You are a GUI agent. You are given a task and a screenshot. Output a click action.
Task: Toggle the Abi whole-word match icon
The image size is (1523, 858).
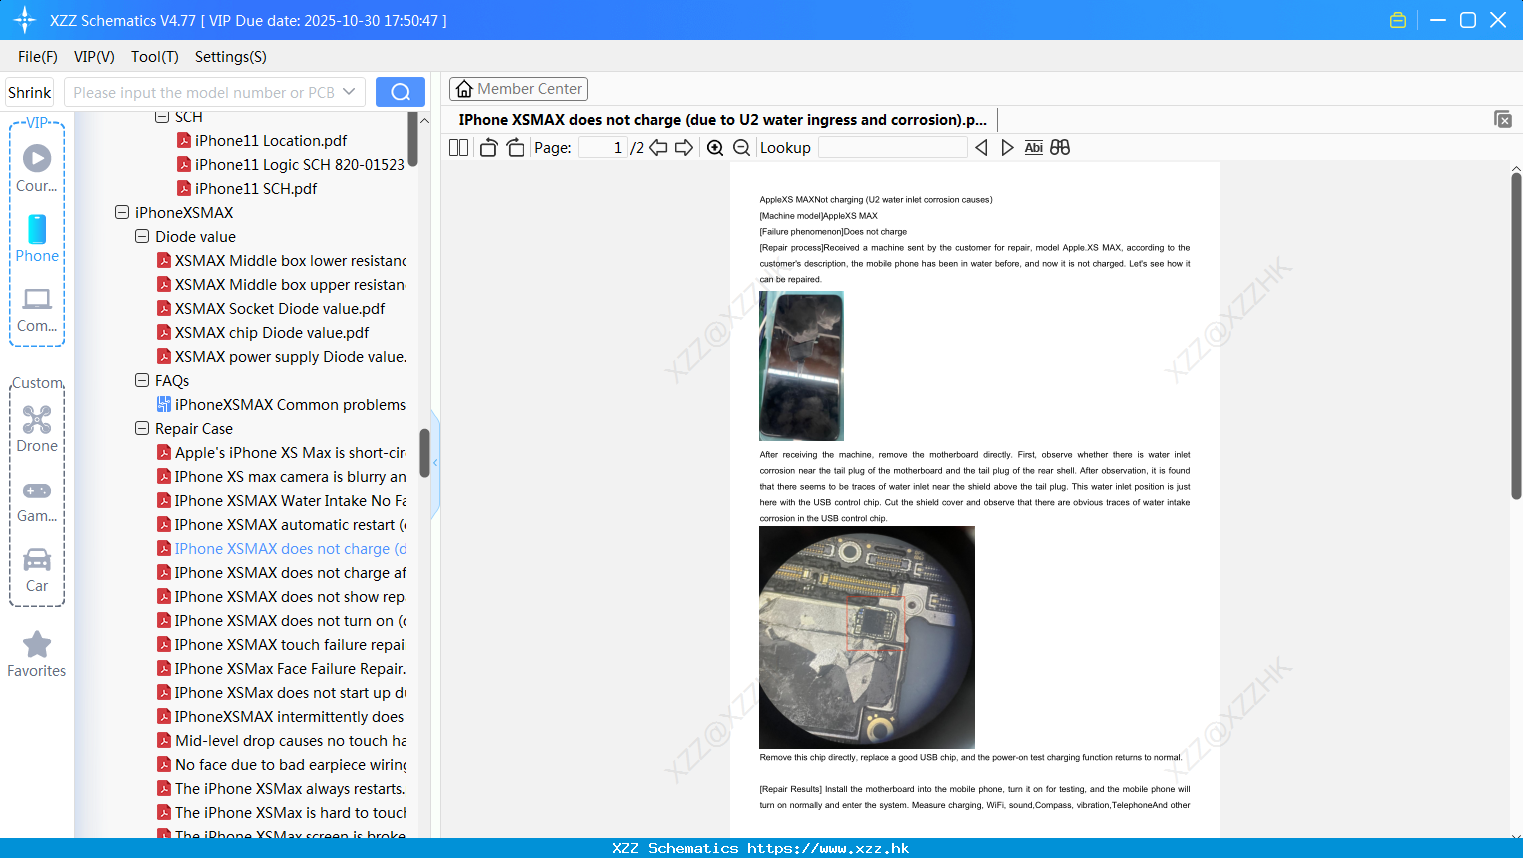[1034, 147]
